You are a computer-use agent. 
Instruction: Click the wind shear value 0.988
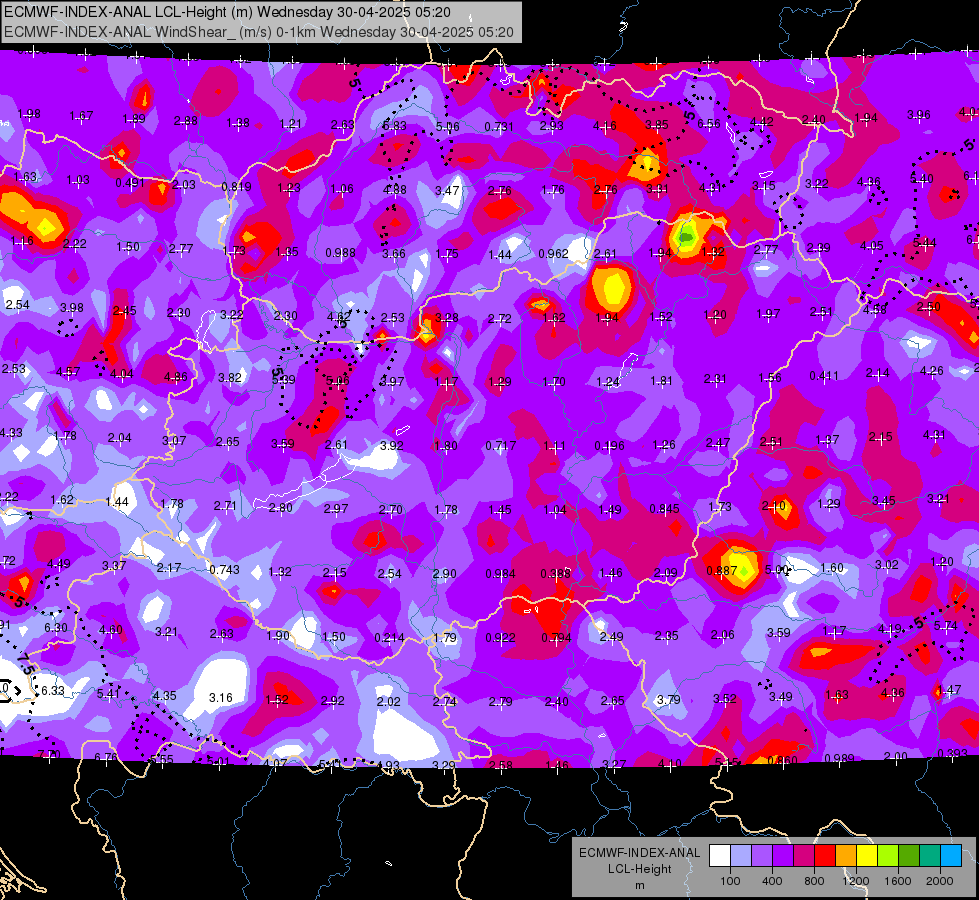(x=340, y=252)
